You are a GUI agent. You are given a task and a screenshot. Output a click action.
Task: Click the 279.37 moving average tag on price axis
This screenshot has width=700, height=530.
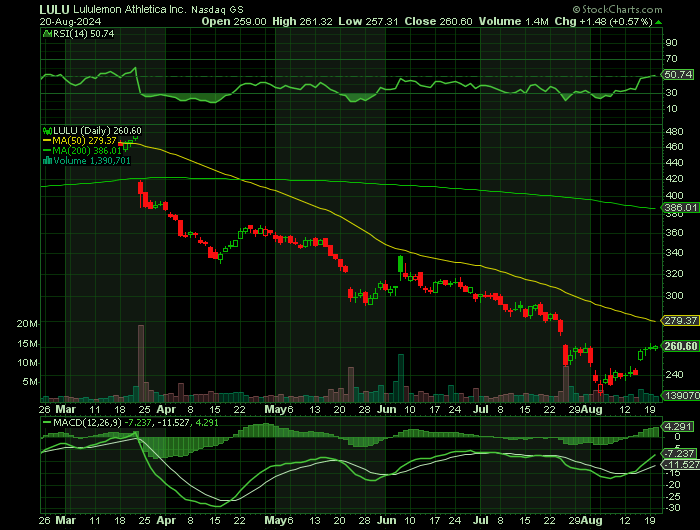[680, 321]
